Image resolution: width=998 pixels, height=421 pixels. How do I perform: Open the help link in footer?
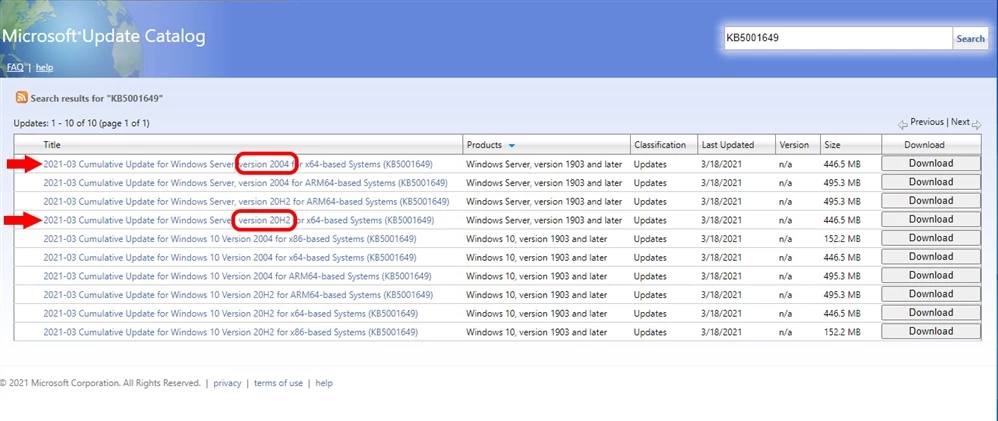click(324, 383)
